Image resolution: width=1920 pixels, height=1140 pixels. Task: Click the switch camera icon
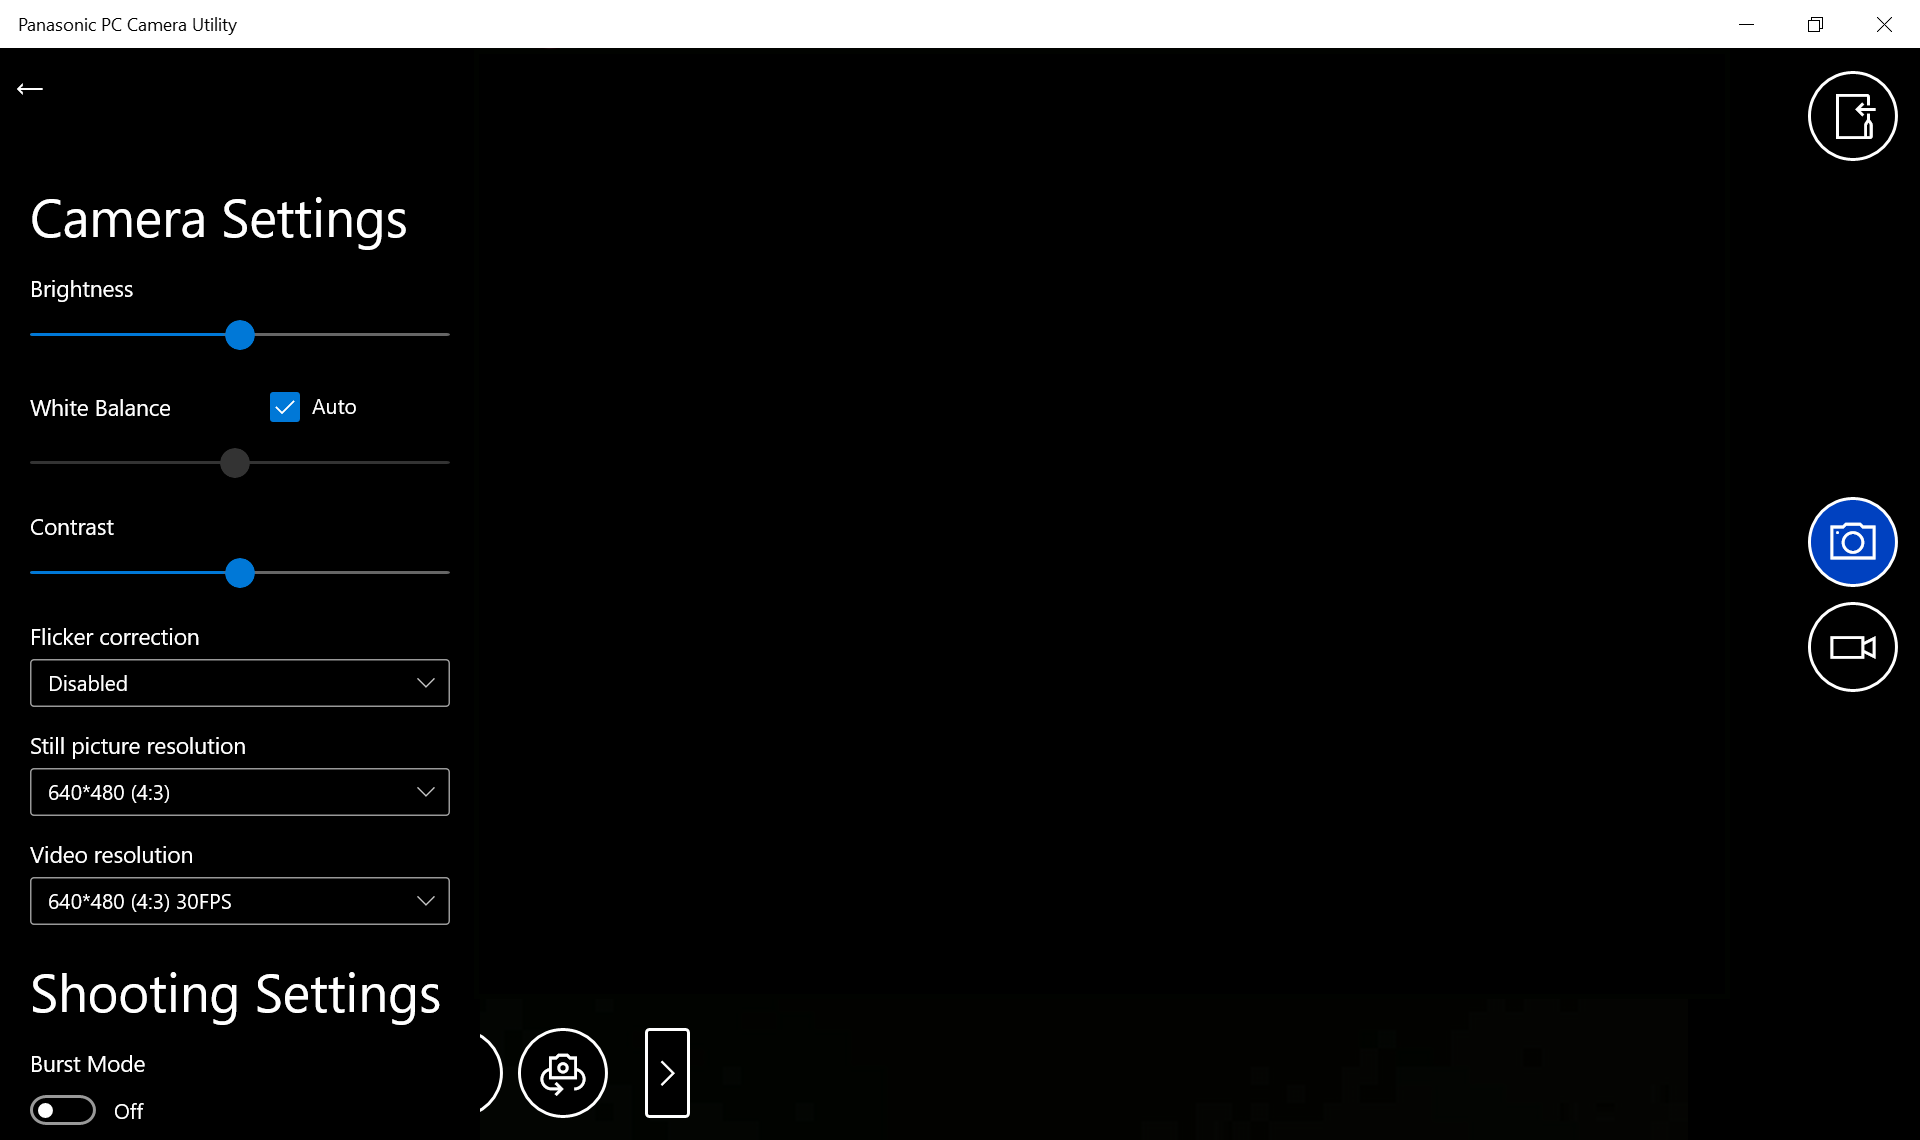click(563, 1073)
